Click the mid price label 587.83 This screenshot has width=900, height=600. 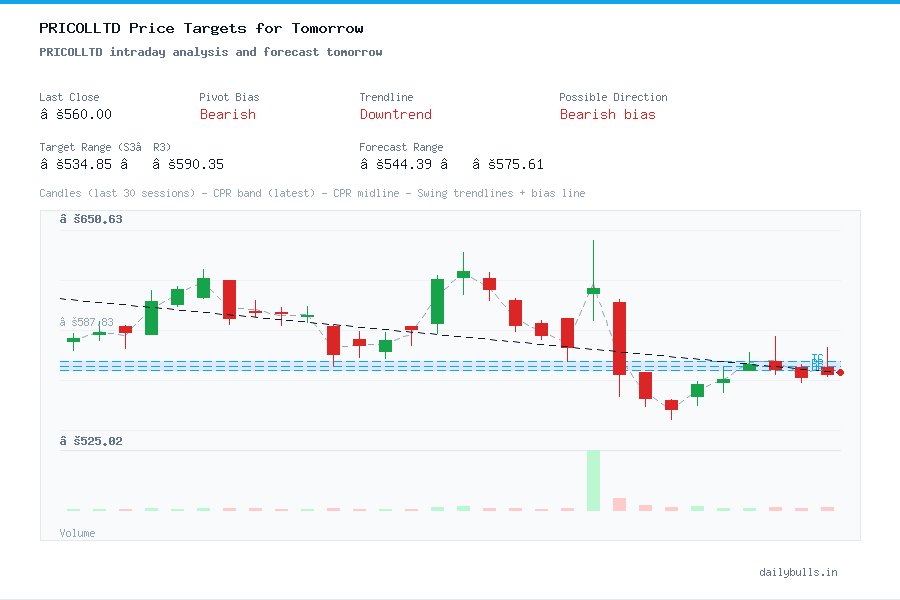click(87, 322)
